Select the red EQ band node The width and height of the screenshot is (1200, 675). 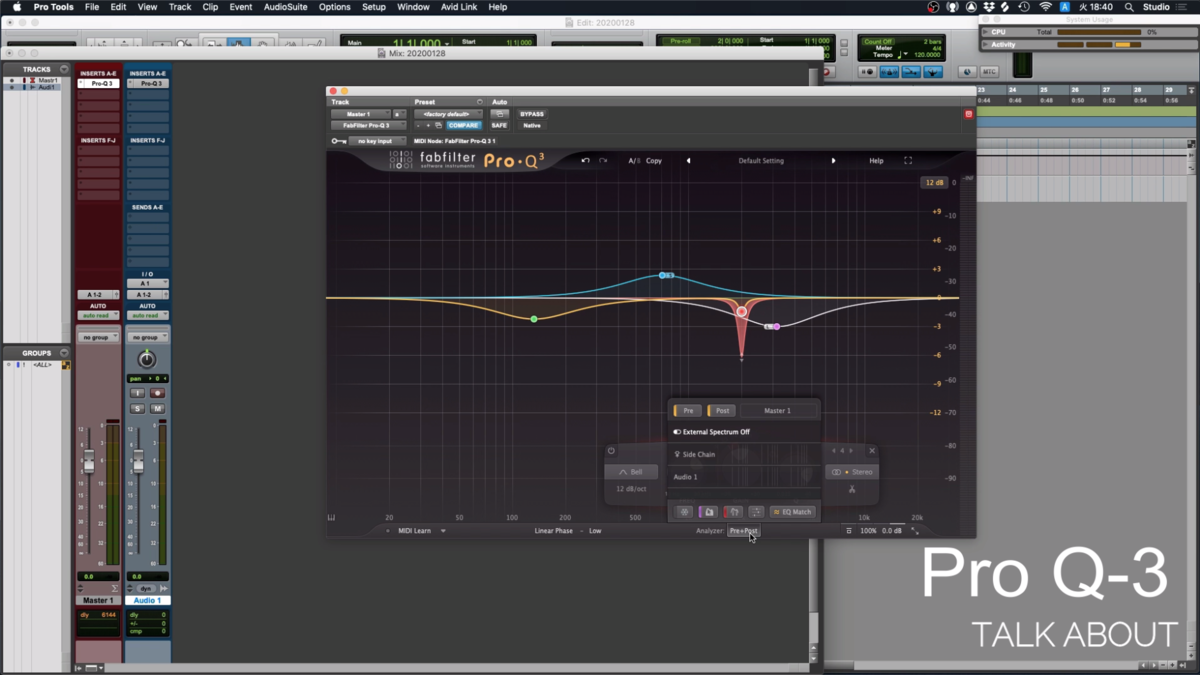742,312
